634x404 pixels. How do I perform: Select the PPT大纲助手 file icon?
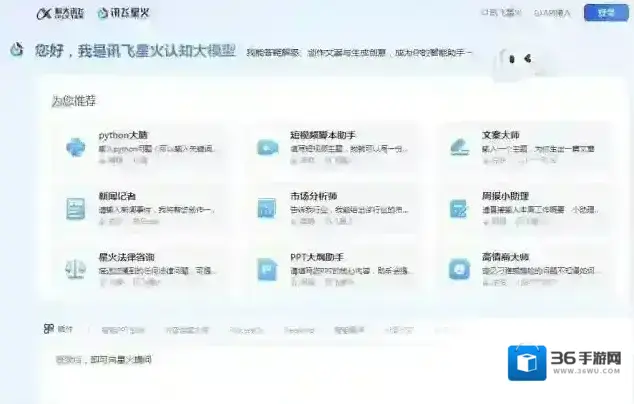point(267,269)
